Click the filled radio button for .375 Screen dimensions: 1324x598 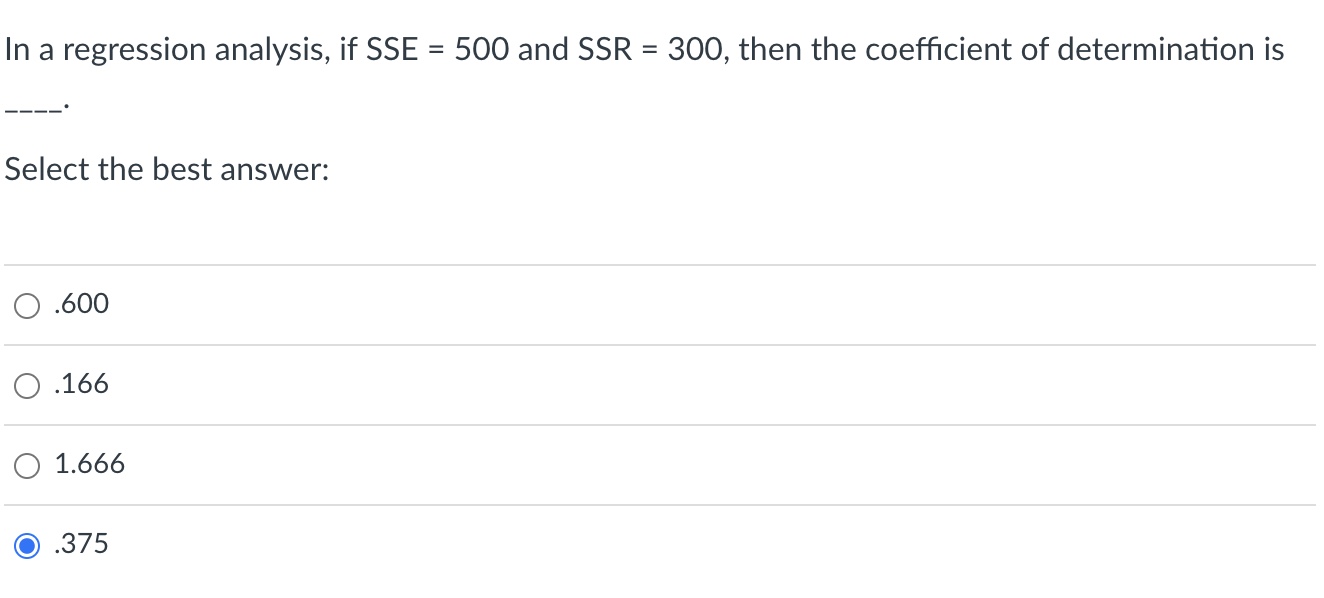click(x=26, y=543)
